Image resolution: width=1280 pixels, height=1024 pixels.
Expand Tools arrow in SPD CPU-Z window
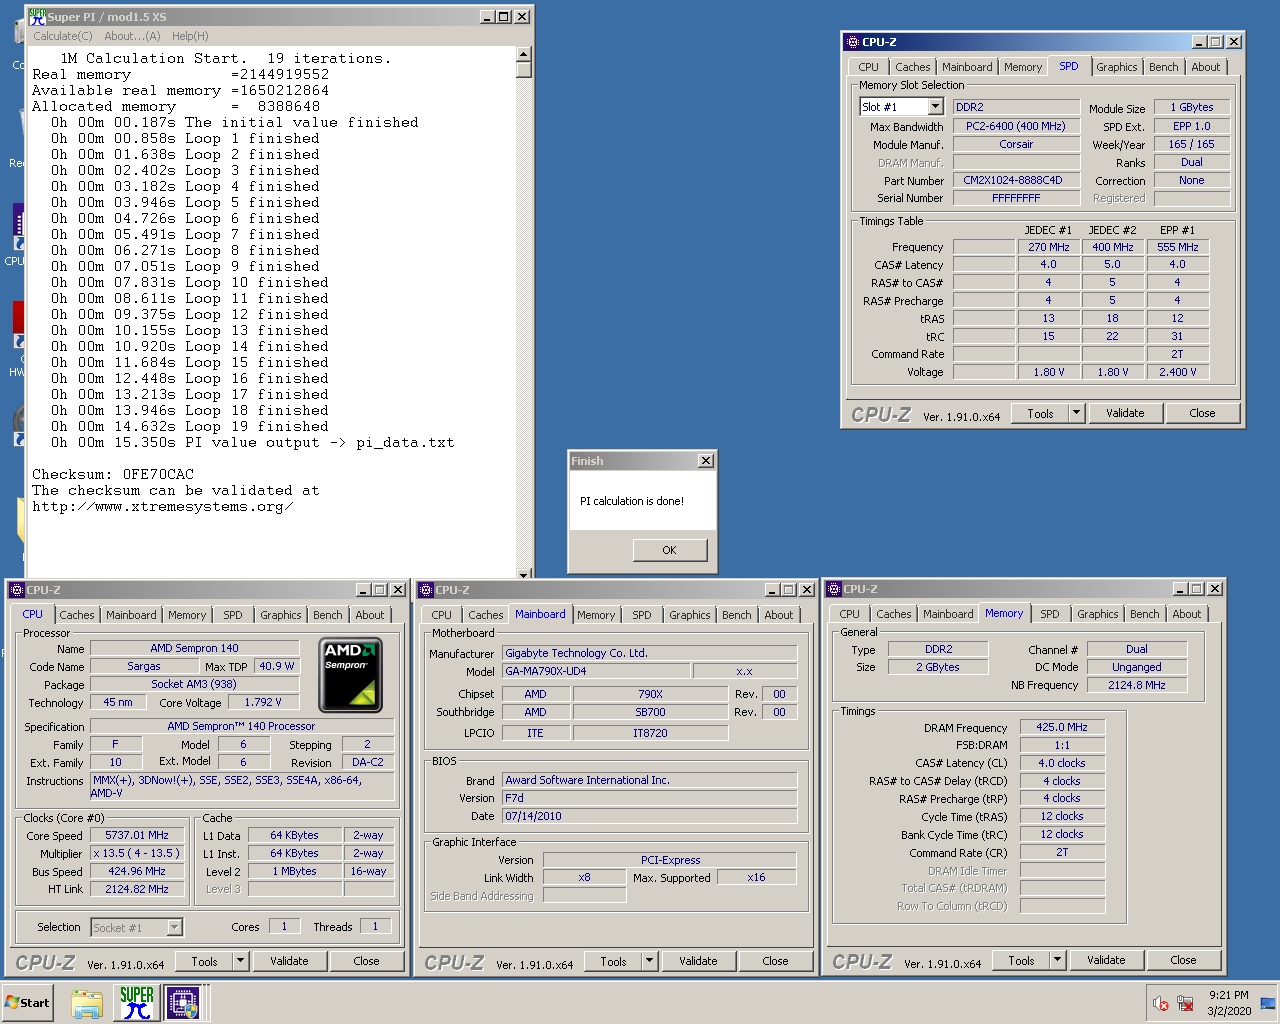click(1076, 413)
